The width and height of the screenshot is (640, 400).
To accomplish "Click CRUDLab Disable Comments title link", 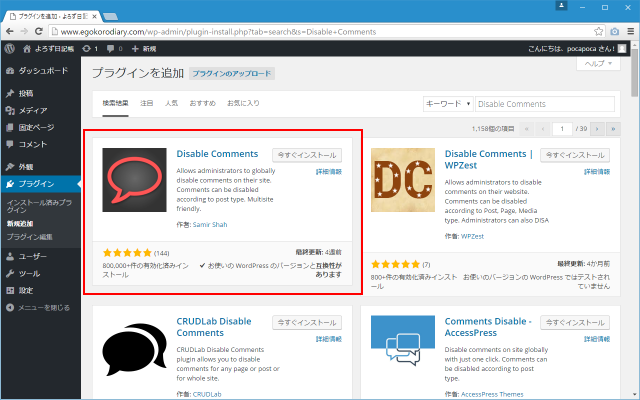I will click(x=213, y=327).
